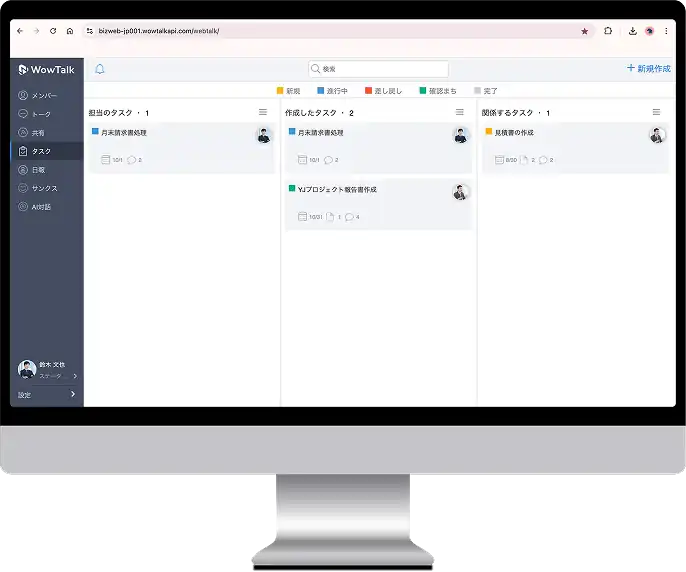Screen dimensions: 686x572
Task: Click the 差し戻し red status legend
Action: (384, 91)
